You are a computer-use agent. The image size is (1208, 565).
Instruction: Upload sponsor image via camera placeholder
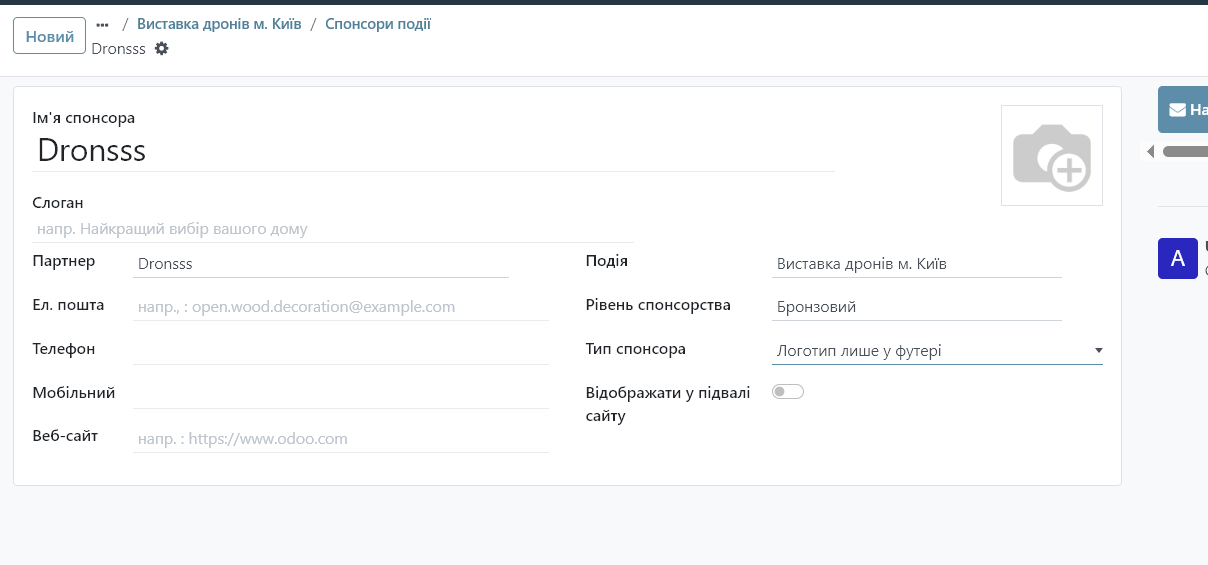(1051, 156)
